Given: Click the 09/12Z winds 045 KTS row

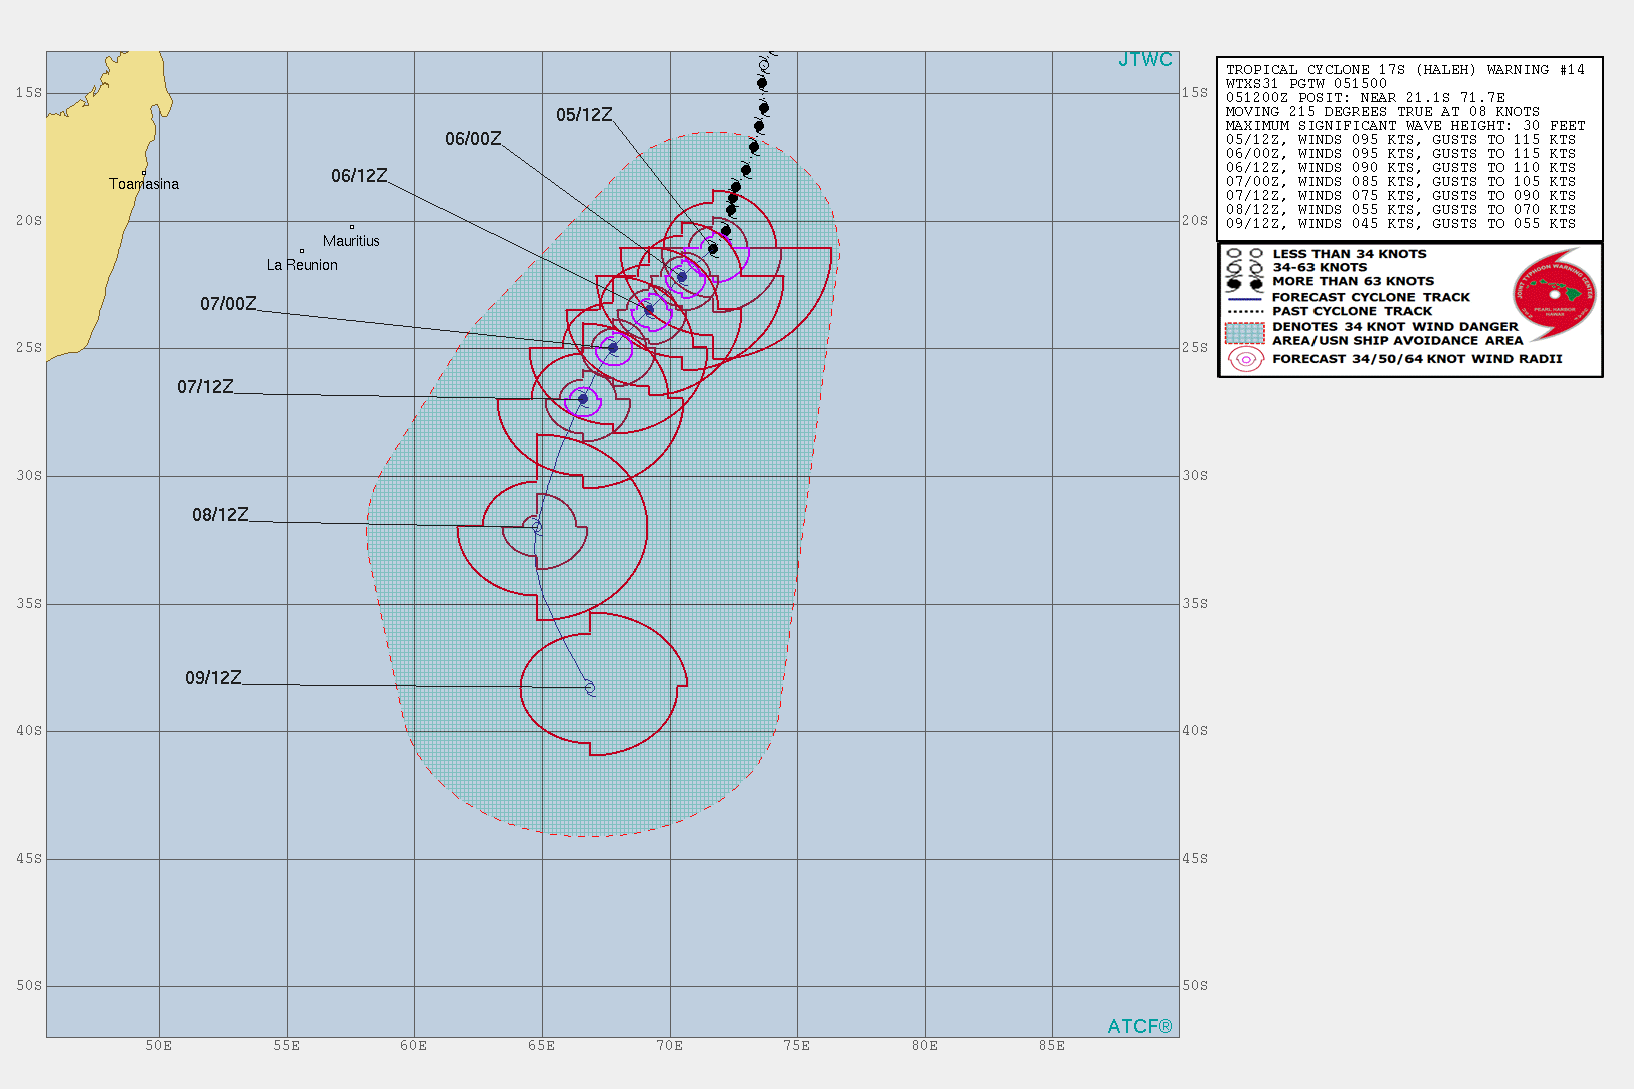Looking at the screenshot, I should coord(1401,224).
